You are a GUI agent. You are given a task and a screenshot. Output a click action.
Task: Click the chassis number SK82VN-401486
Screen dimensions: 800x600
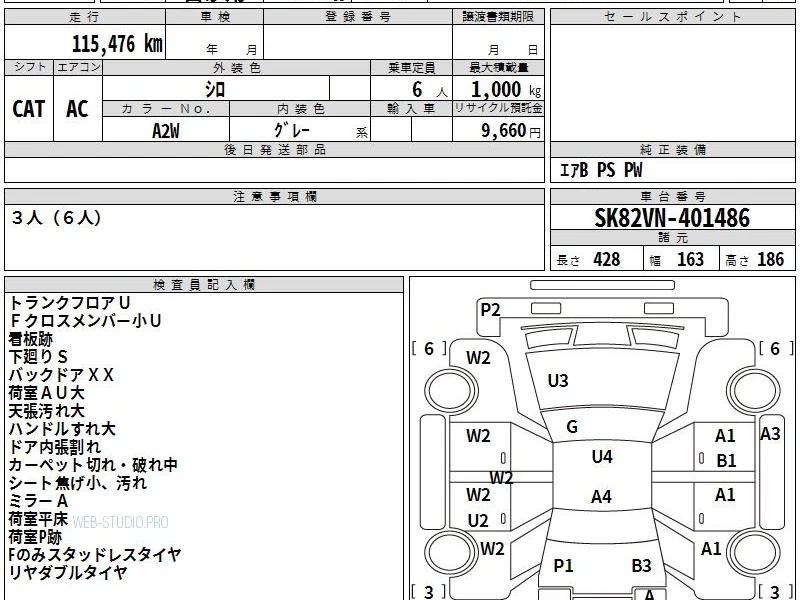pos(672,218)
